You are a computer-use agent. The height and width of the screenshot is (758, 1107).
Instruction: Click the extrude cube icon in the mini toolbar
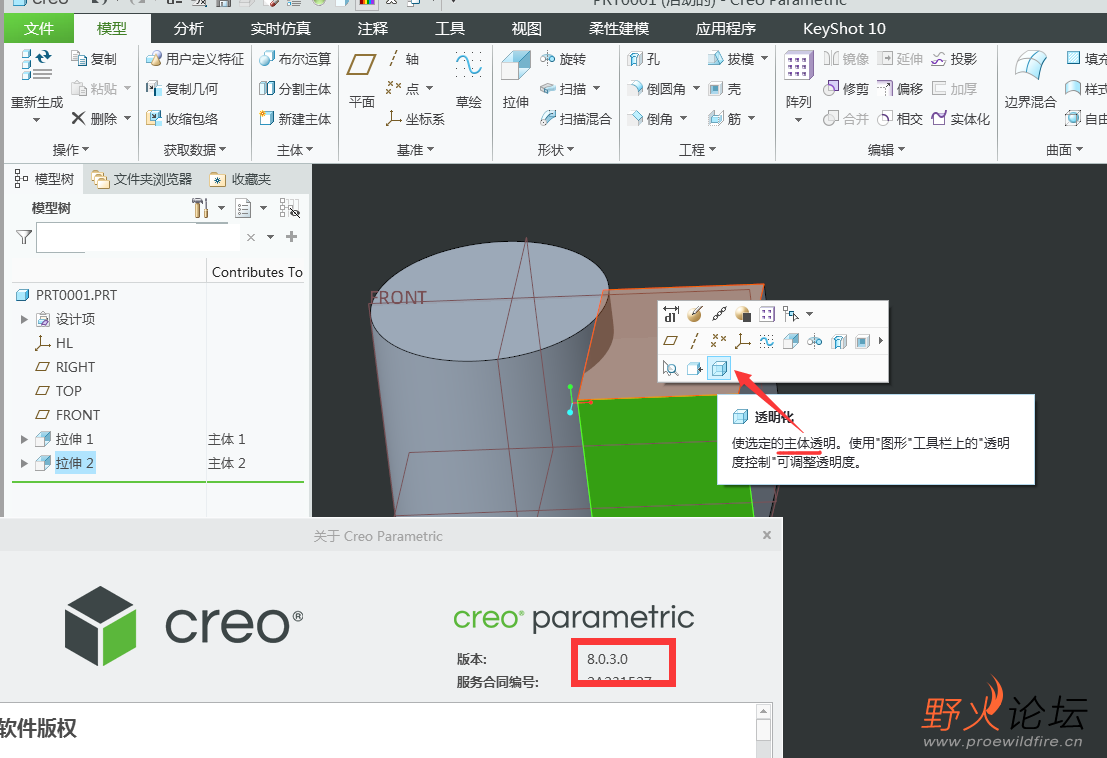point(791,342)
